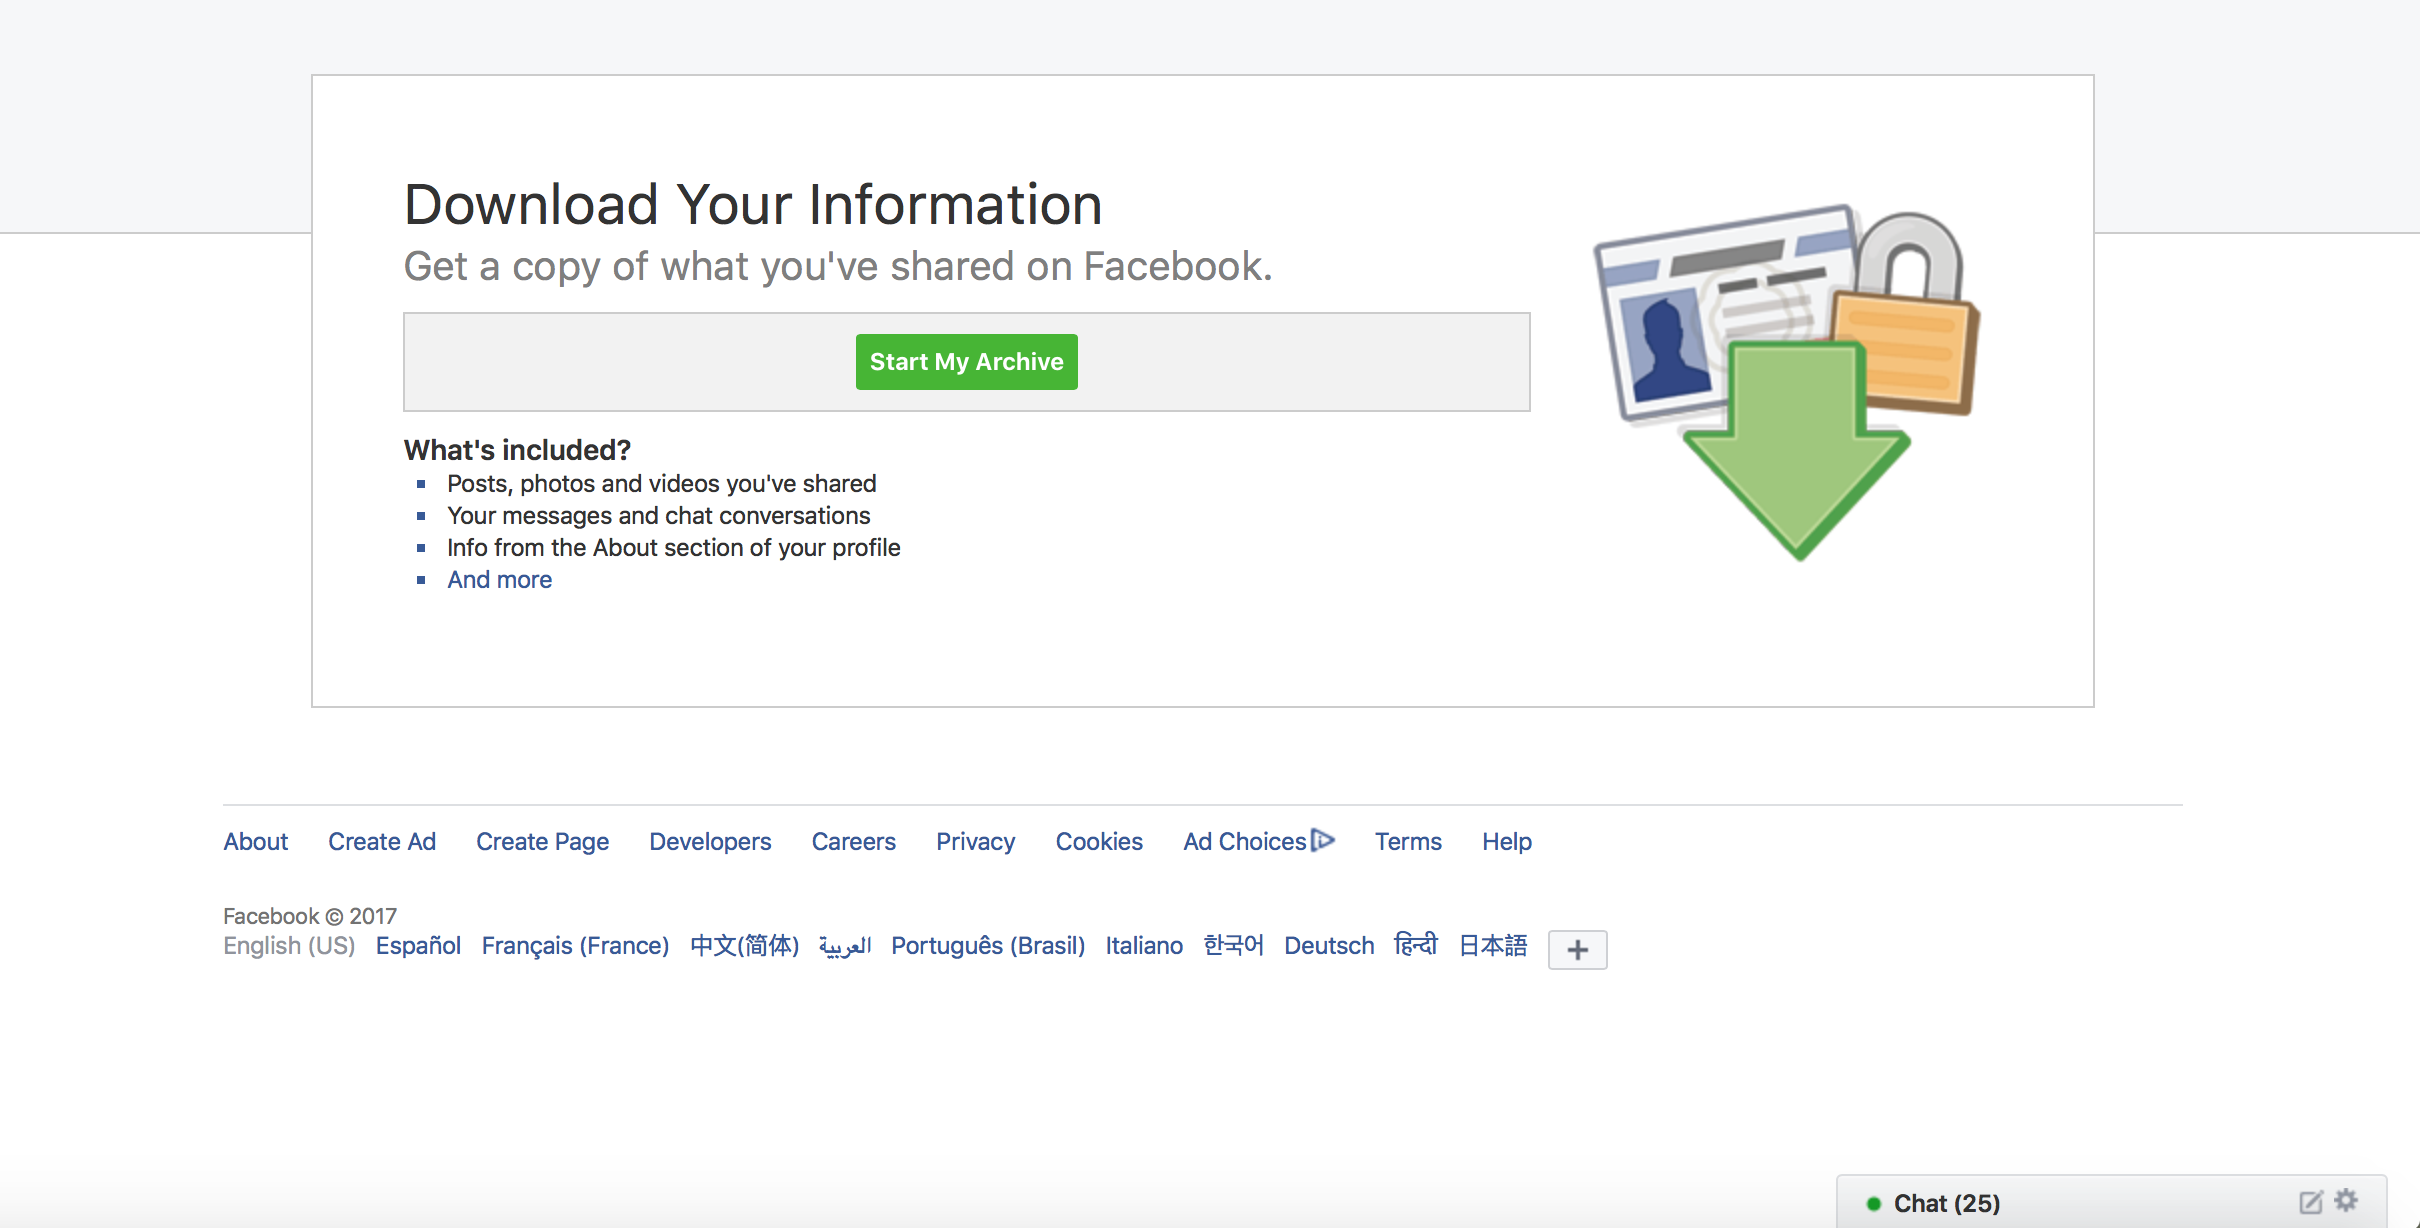The height and width of the screenshot is (1228, 2420).
Task: Open the Help footer link
Action: point(1507,842)
